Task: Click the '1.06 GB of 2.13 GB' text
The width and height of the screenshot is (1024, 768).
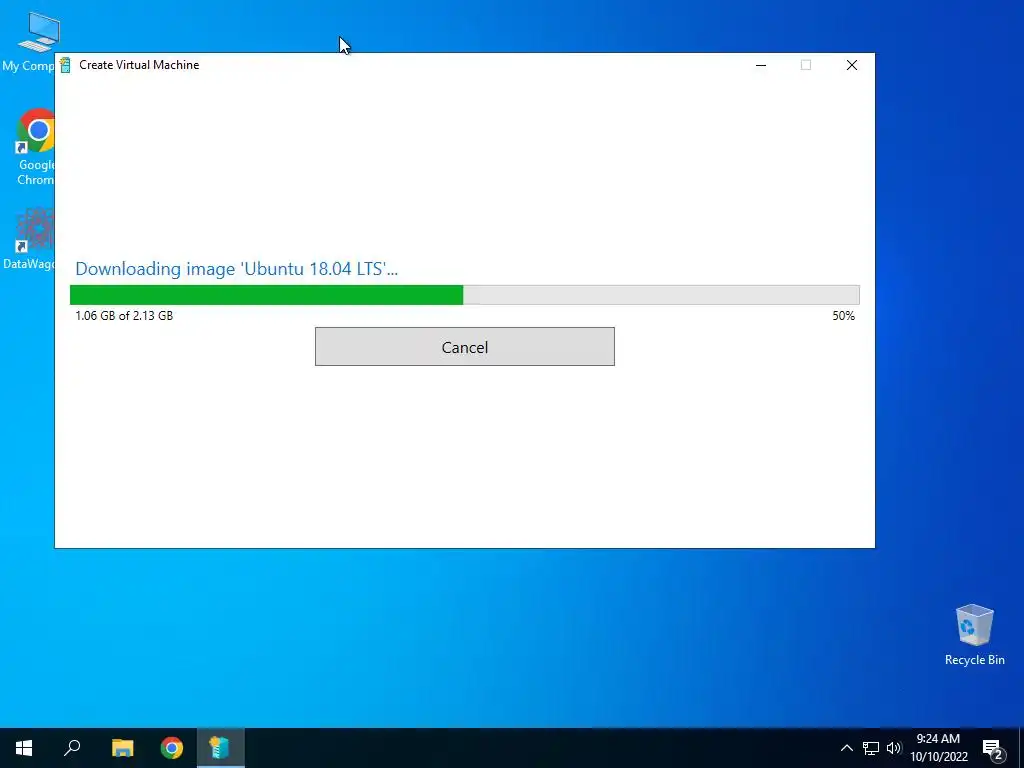Action: coord(124,315)
